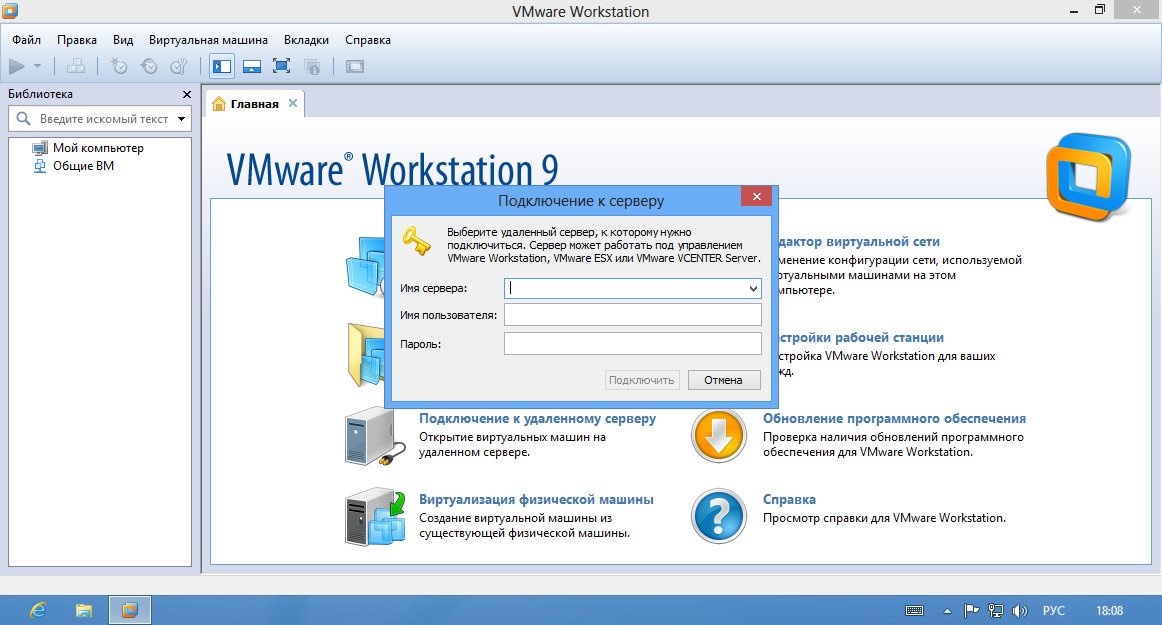Open Internet Explorer from the taskbar

[38, 610]
